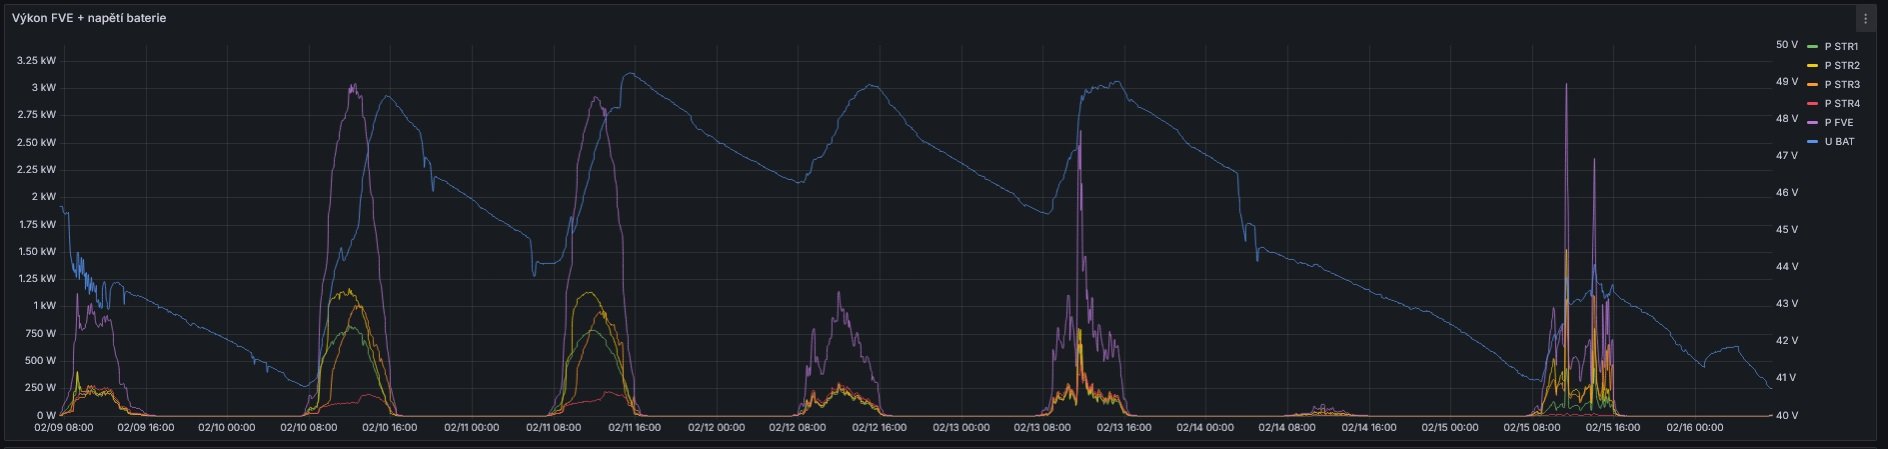Toggle the U BAT series in legend

tap(1839, 141)
